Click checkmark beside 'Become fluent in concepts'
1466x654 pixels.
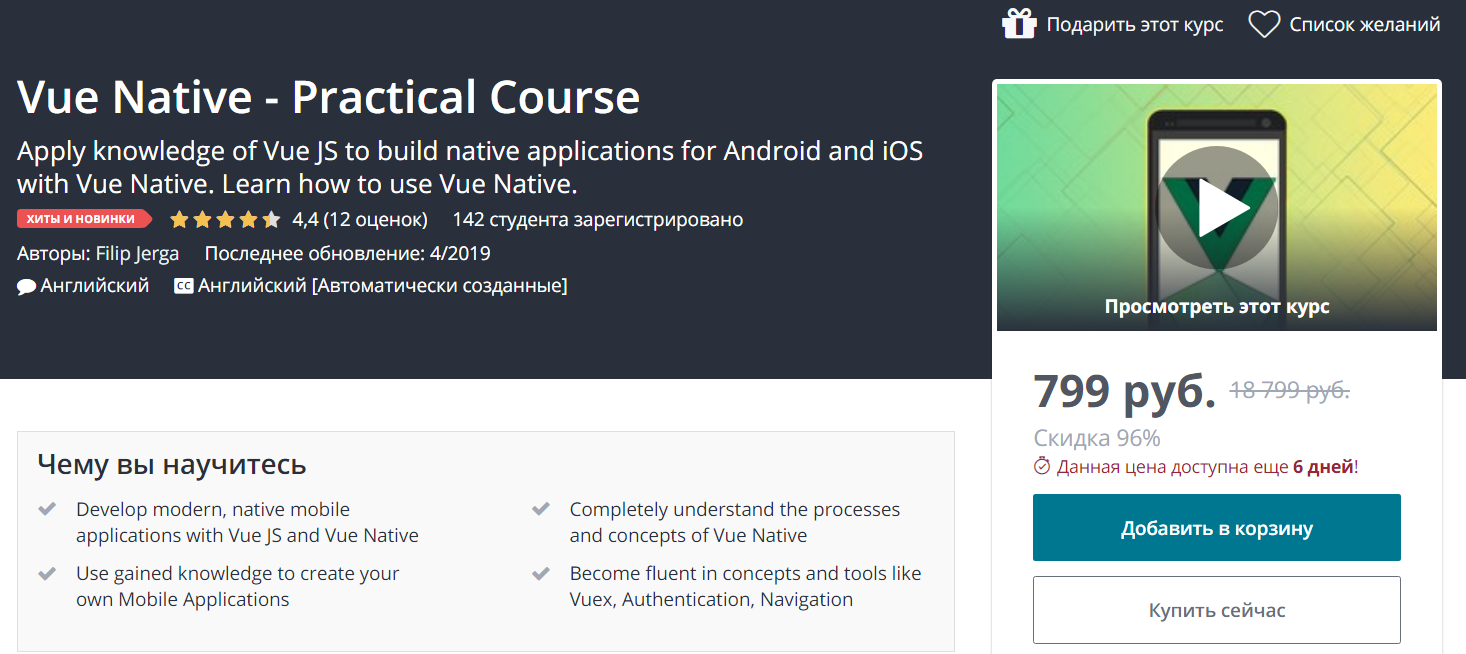point(541,574)
